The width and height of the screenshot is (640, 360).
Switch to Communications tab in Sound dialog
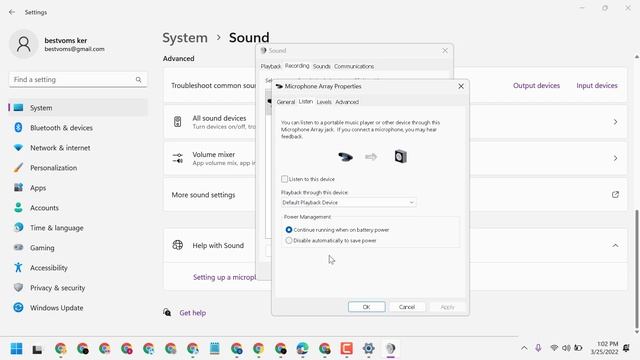click(x=354, y=66)
